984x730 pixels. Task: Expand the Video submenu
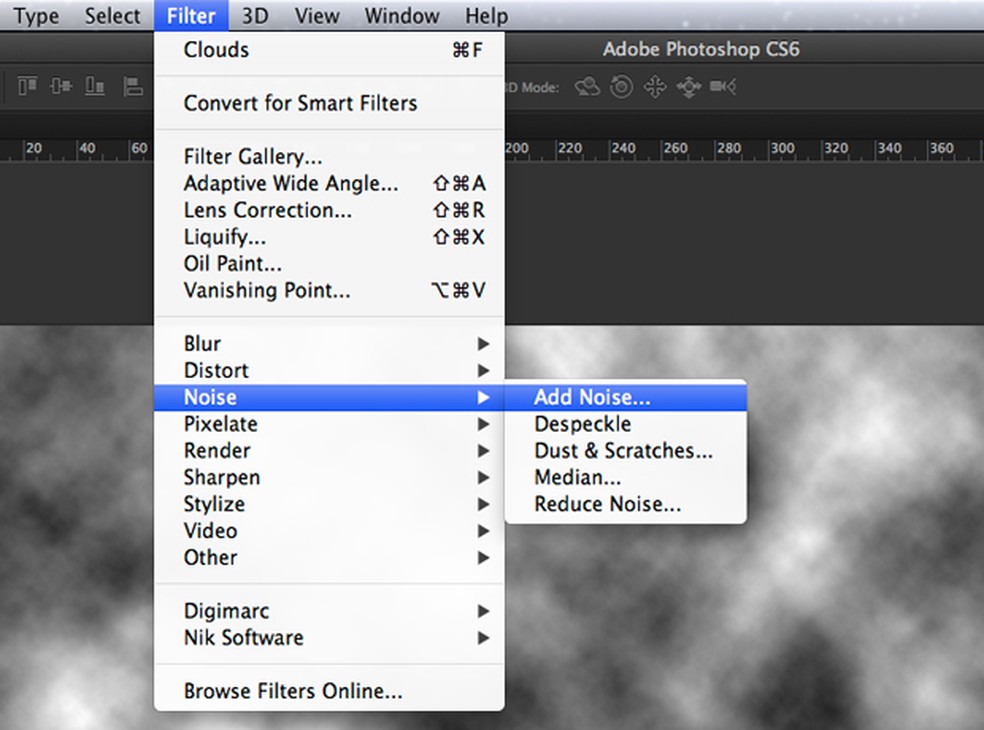[329, 531]
